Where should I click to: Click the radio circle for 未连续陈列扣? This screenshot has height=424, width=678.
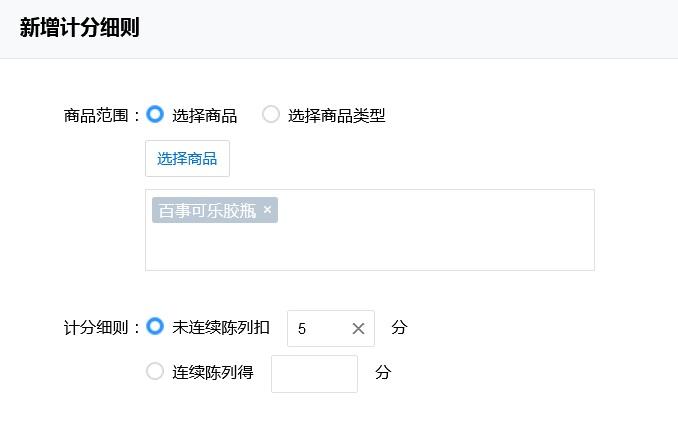pyautogui.click(x=155, y=326)
